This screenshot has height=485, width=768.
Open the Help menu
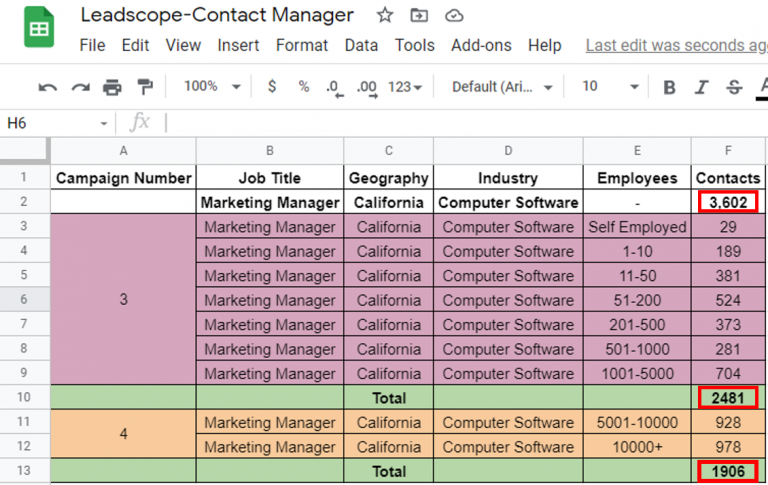[545, 46]
